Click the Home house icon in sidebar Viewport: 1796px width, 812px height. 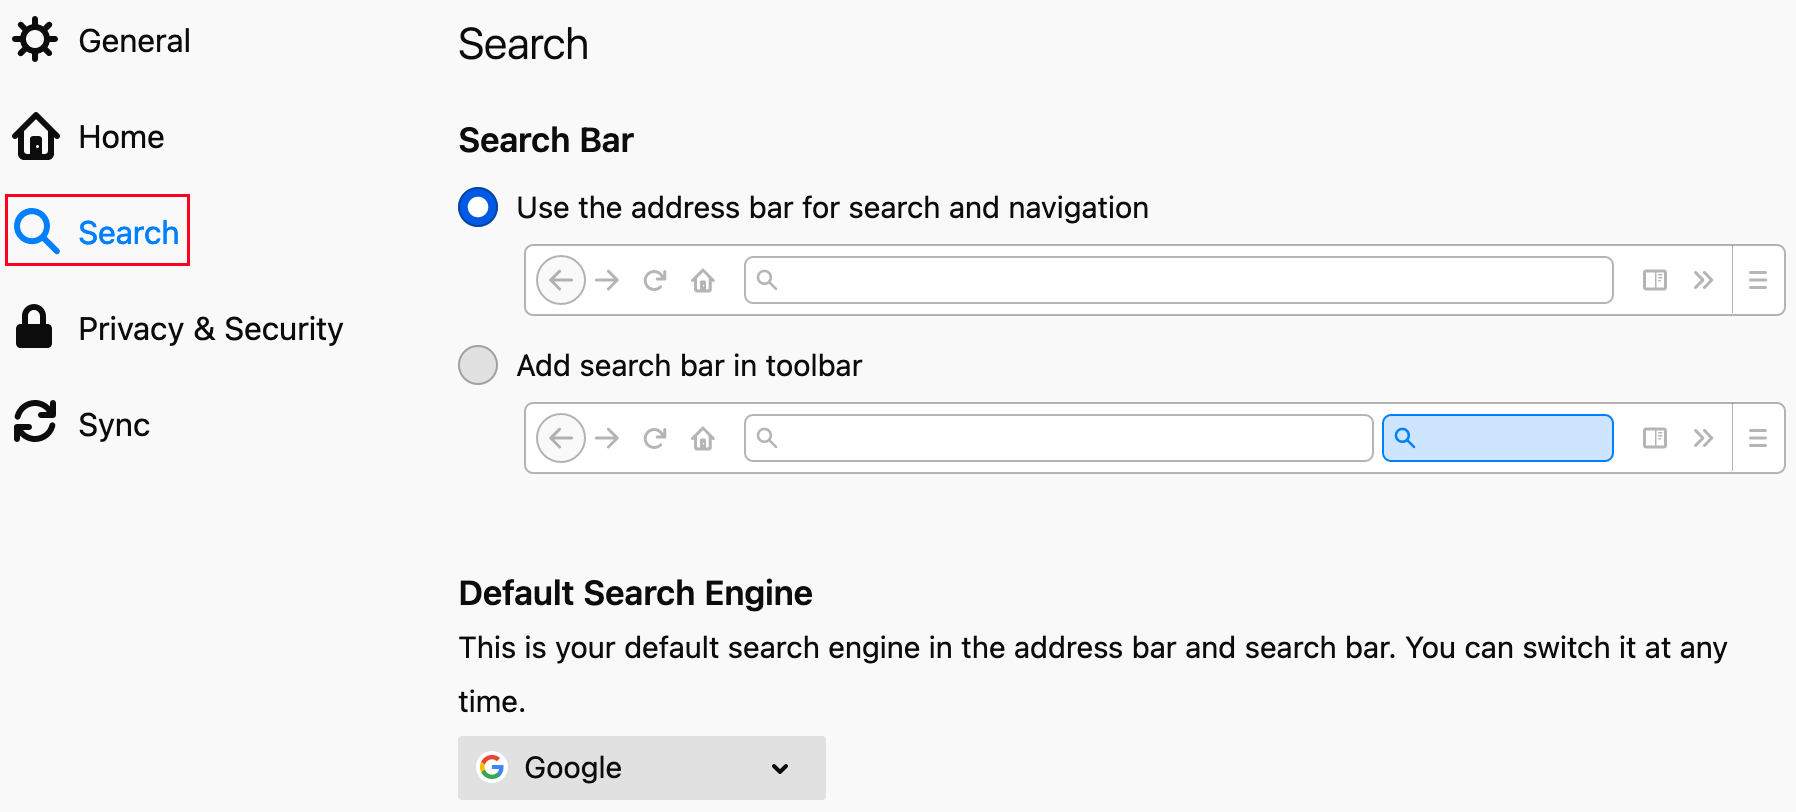(36, 136)
